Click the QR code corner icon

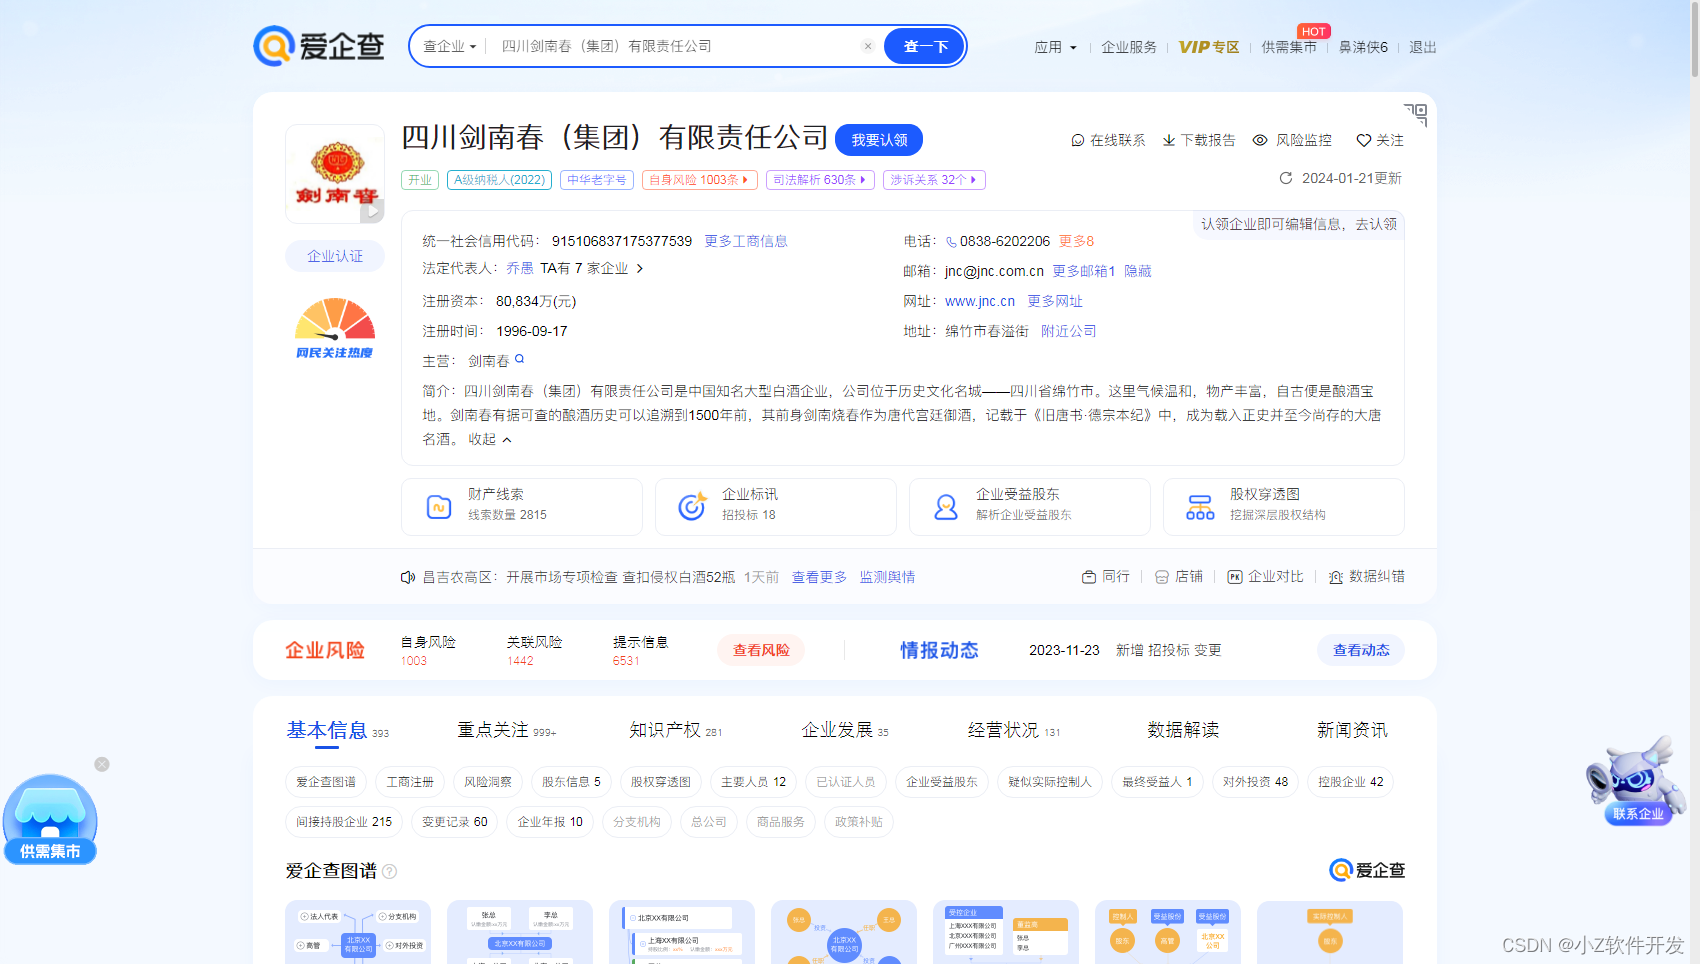(1416, 114)
